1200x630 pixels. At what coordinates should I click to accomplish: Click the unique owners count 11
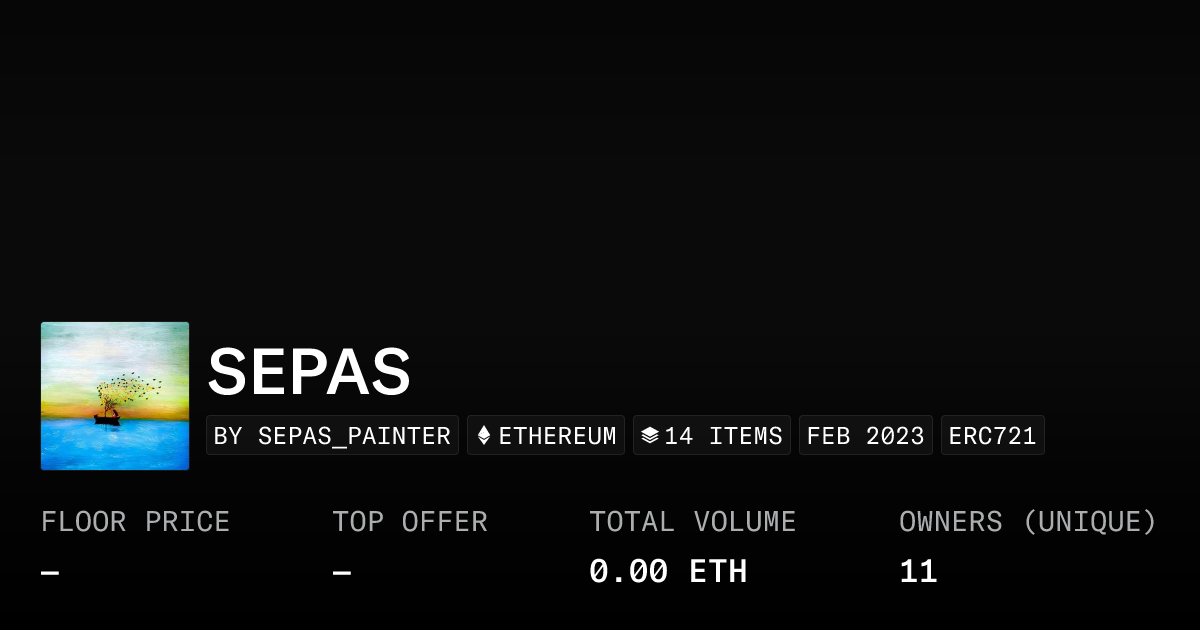click(x=918, y=572)
